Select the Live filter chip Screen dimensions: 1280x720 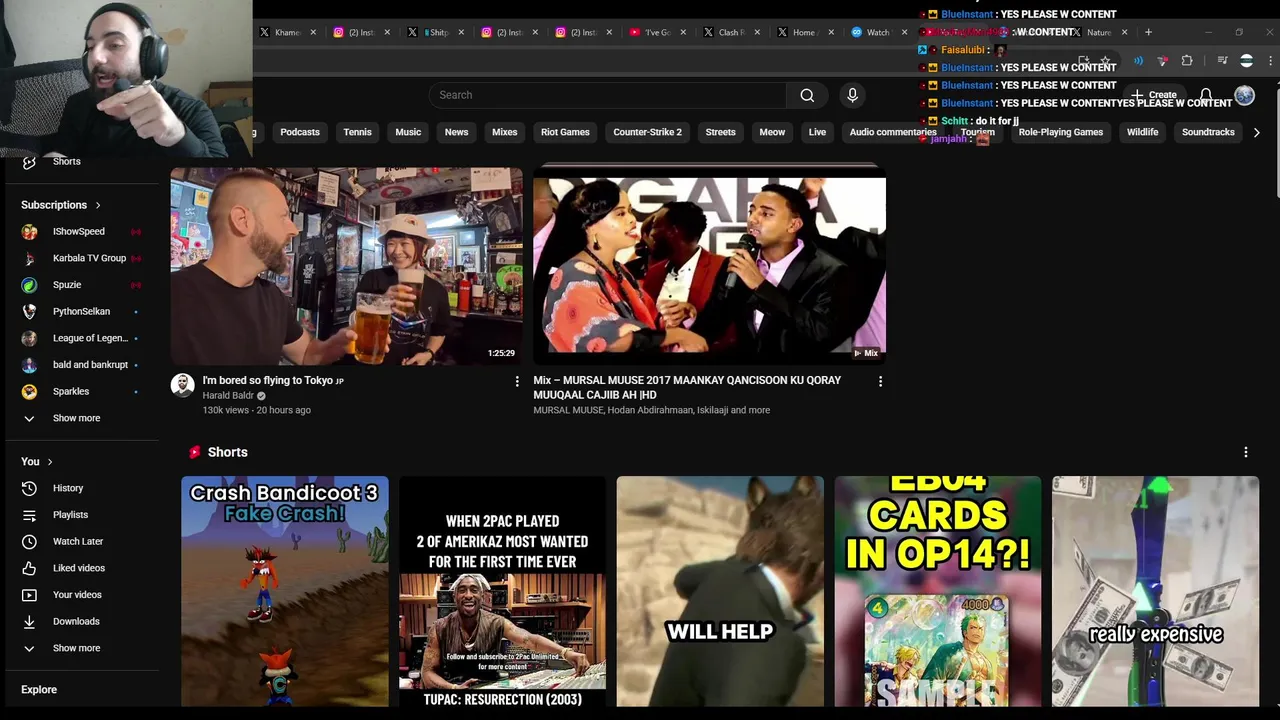[817, 132]
